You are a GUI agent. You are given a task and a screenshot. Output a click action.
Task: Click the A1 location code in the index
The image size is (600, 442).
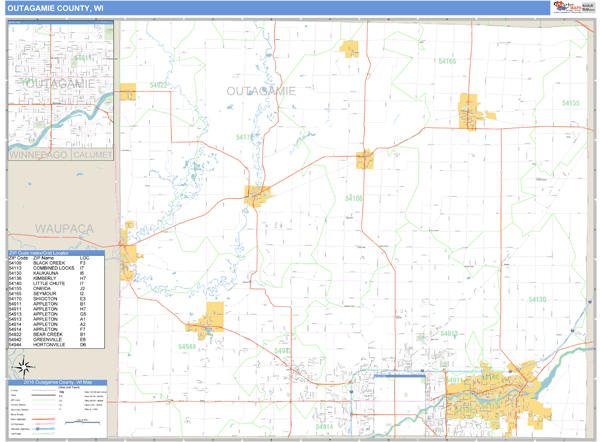(83, 319)
